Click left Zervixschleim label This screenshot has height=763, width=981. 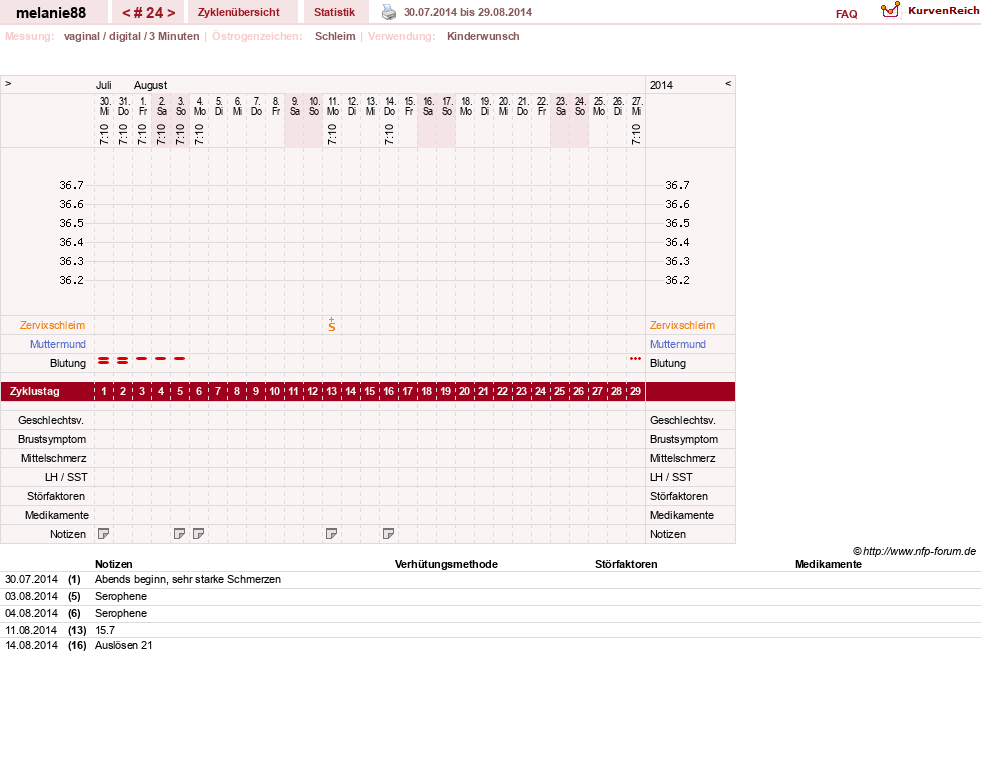(x=53, y=325)
